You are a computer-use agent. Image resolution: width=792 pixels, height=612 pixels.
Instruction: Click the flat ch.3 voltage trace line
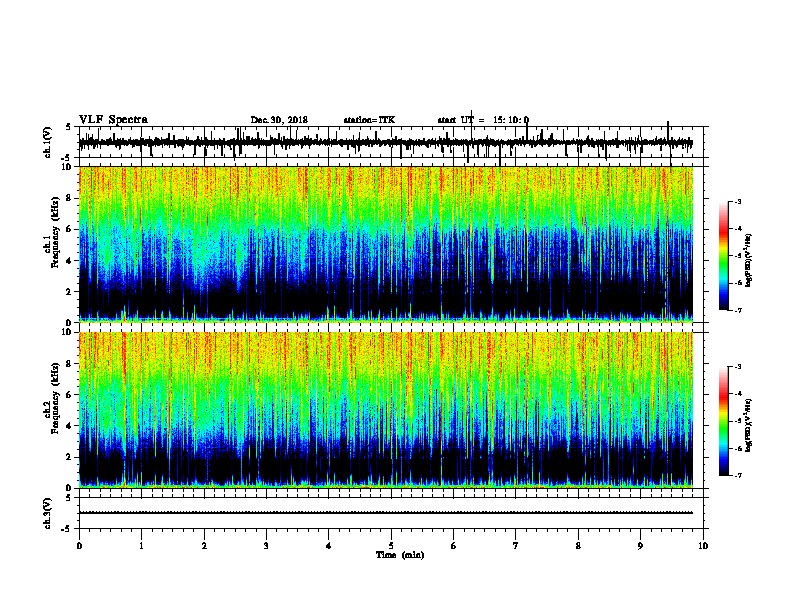pyautogui.click(x=386, y=513)
